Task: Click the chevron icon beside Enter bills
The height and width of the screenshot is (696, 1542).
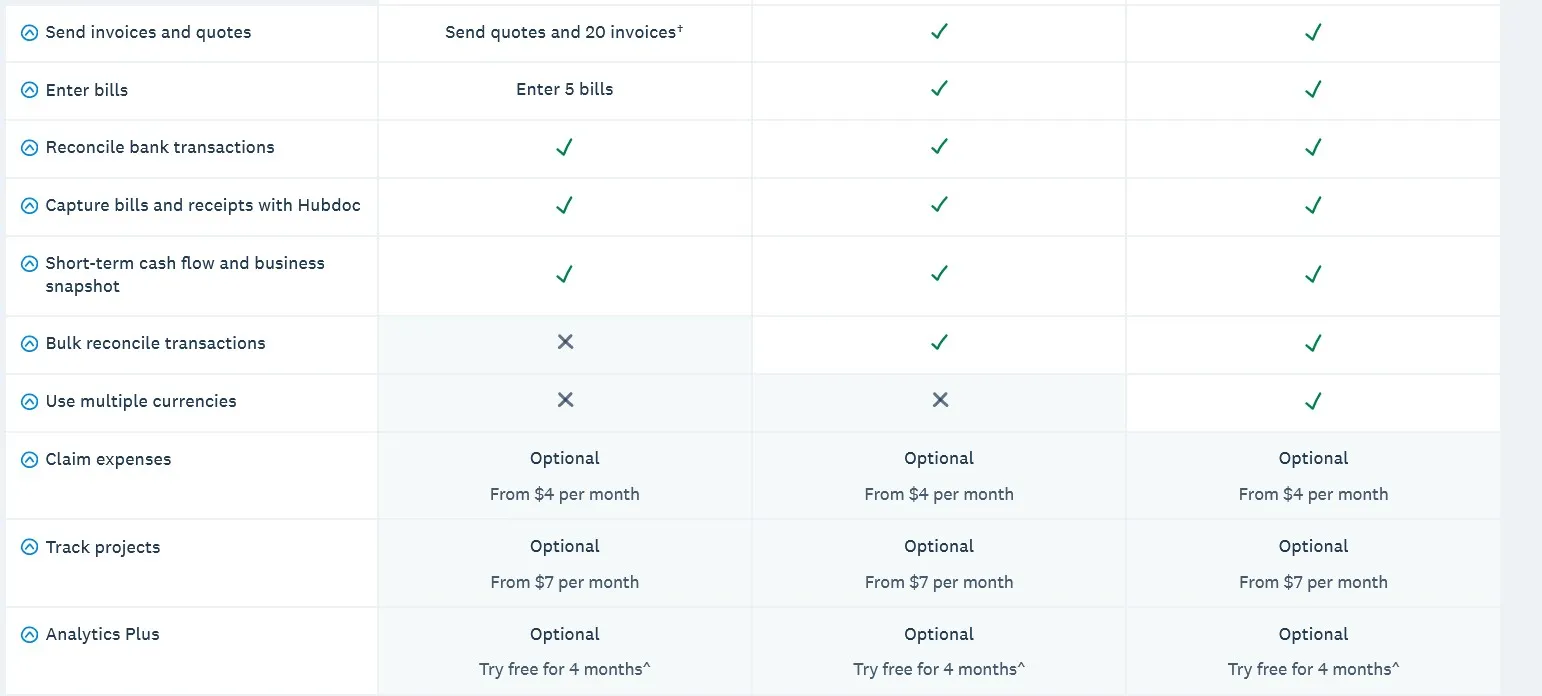Action: (x=30, y=91)
